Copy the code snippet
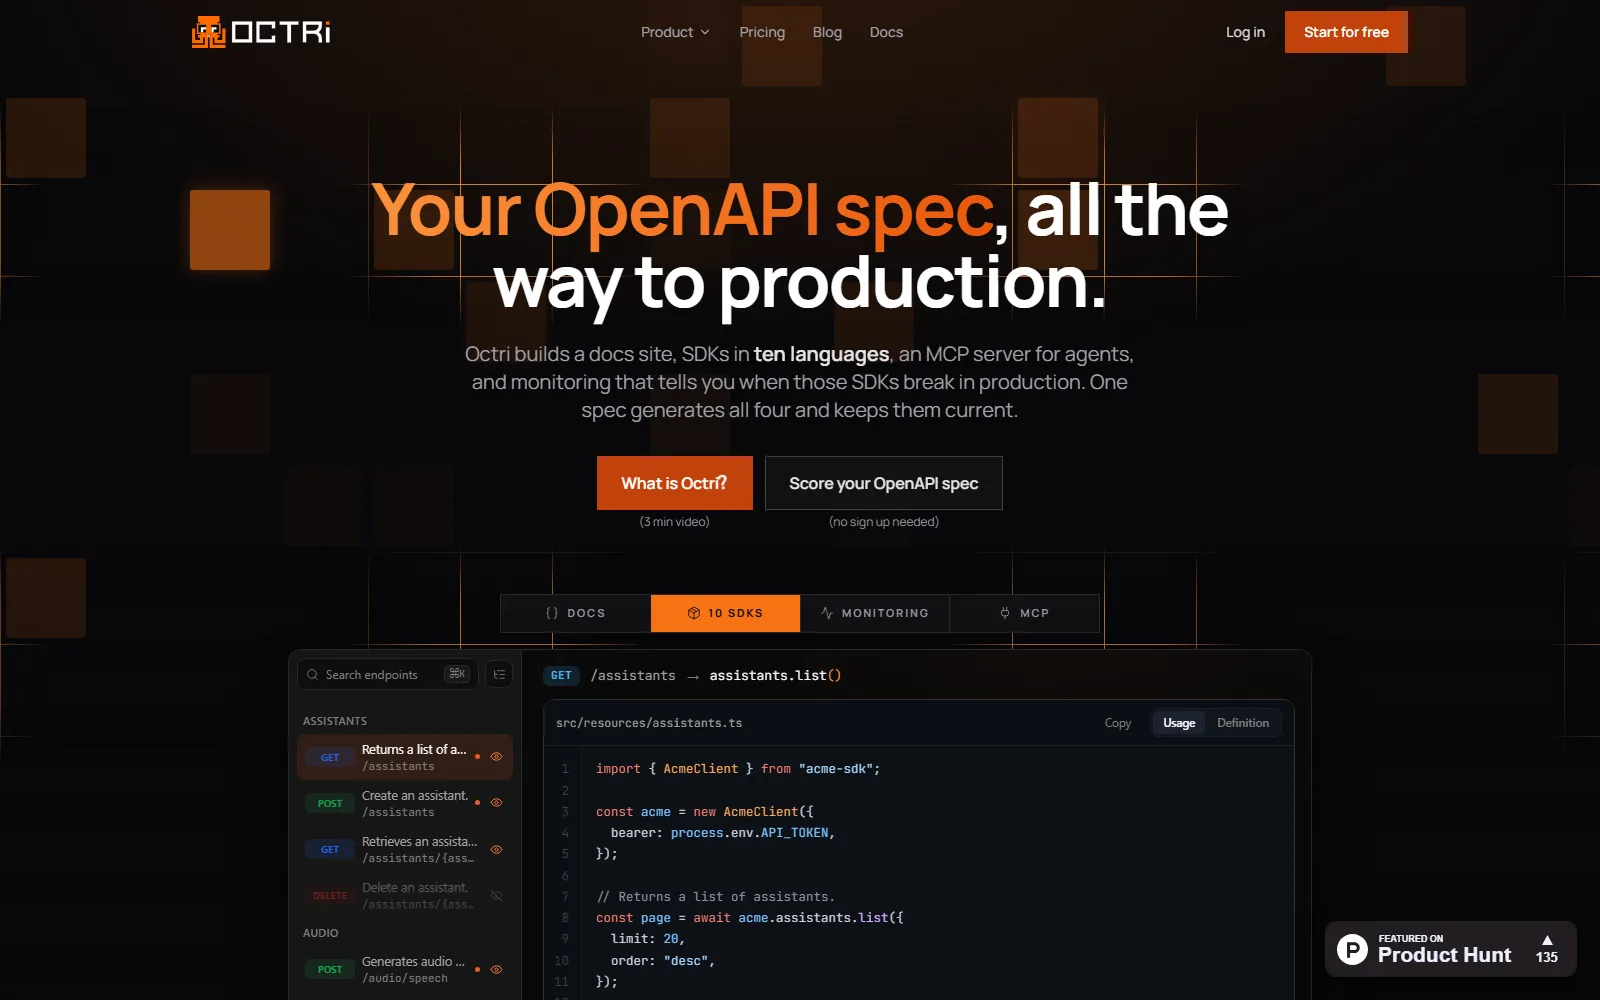The width and height of the screenshot is (1600, 1000). 1118,723
